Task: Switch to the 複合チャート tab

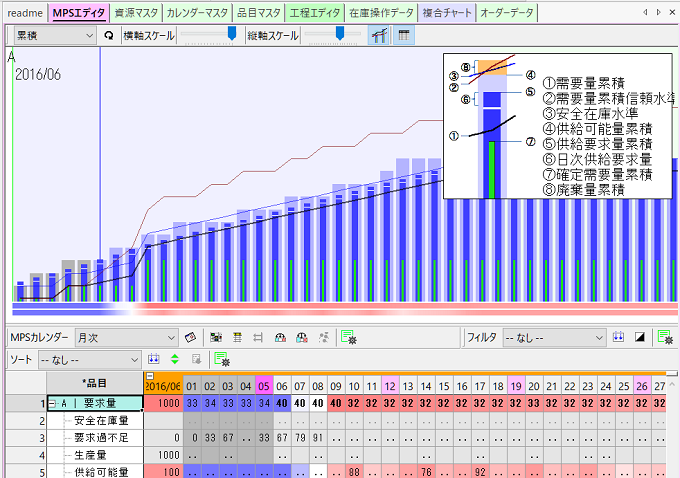Action: point(447,13)
